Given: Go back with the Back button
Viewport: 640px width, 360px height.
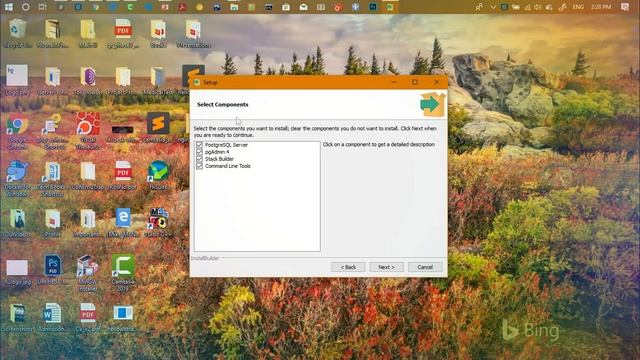Looking at the screenshot, I should coord(348,267).
